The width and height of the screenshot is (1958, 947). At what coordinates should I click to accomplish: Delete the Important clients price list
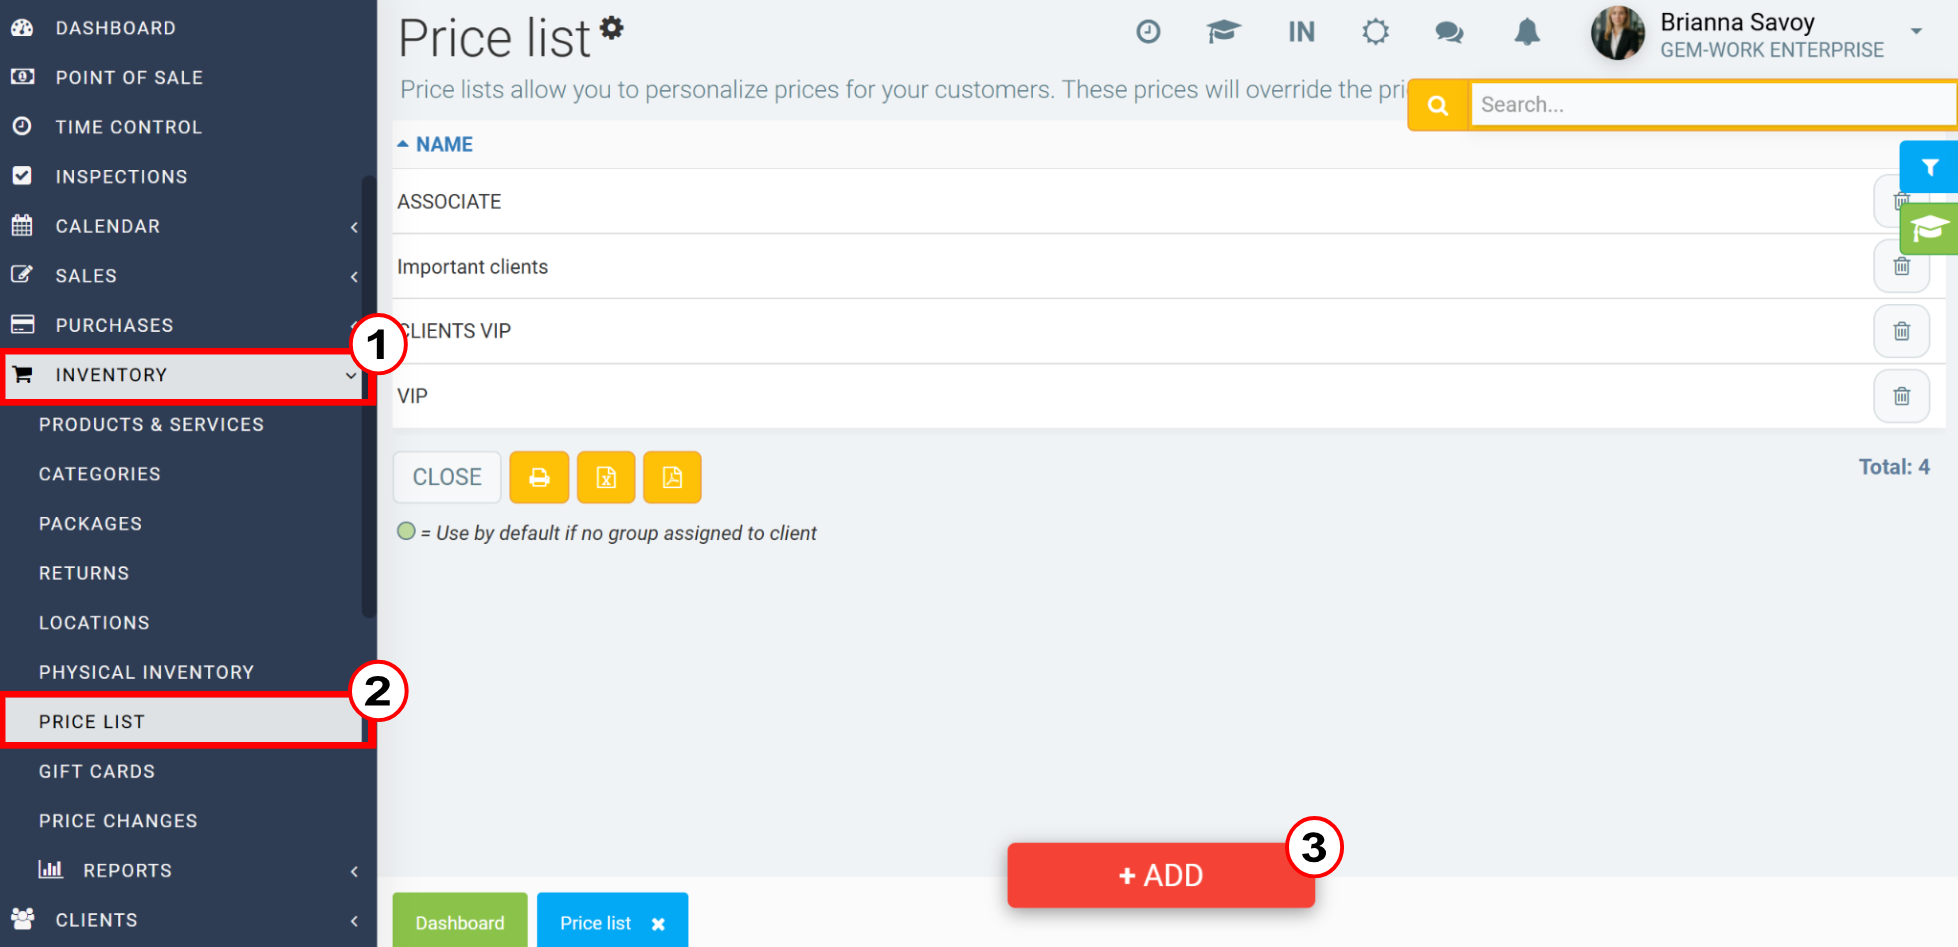pos(1901,266)
